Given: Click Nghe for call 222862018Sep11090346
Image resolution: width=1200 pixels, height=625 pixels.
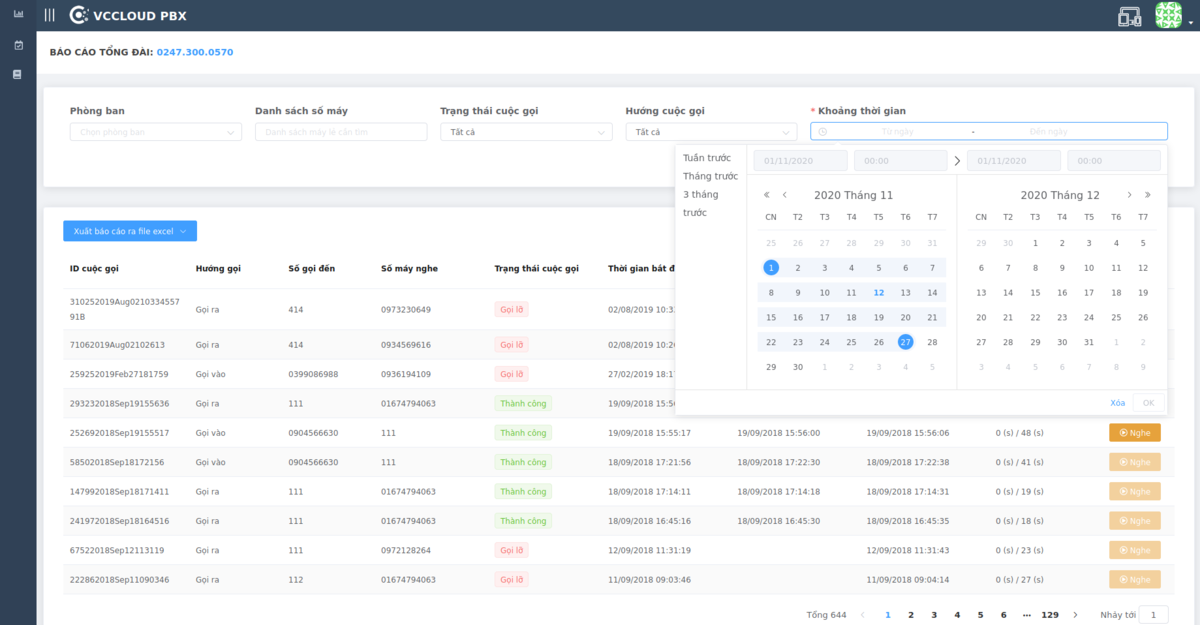Looking at the screenshot, I should point(1135,580).
